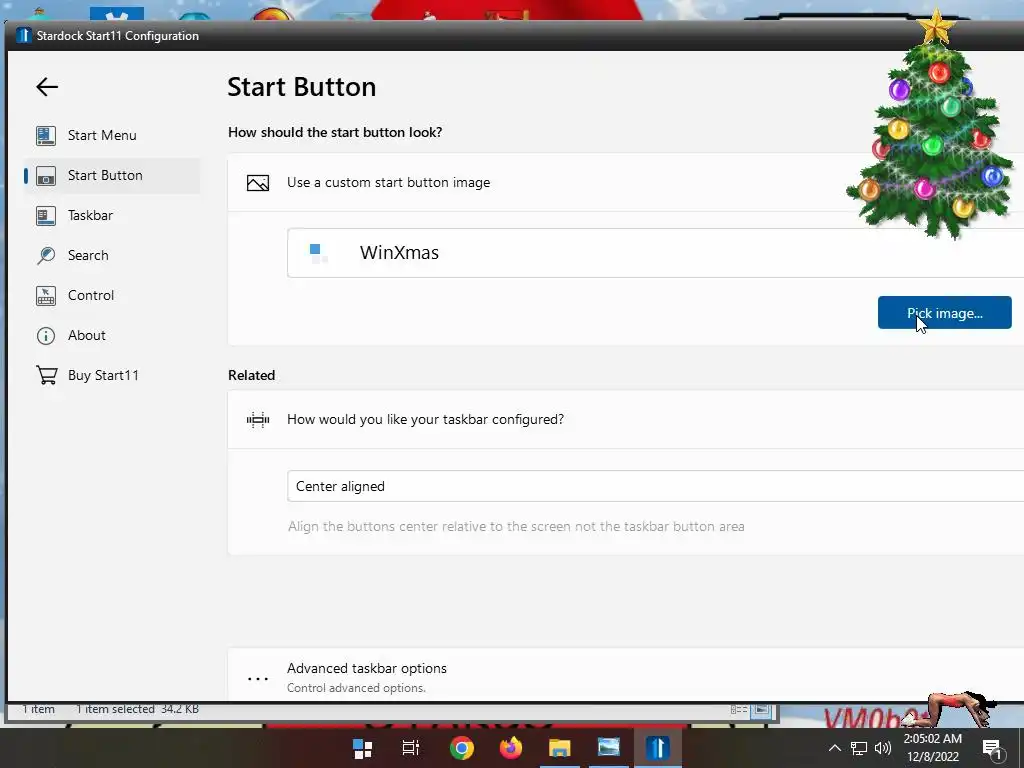This screenshot has width=1024, height=768.
Task: Click the network tray icon
Action: [859, 748]
